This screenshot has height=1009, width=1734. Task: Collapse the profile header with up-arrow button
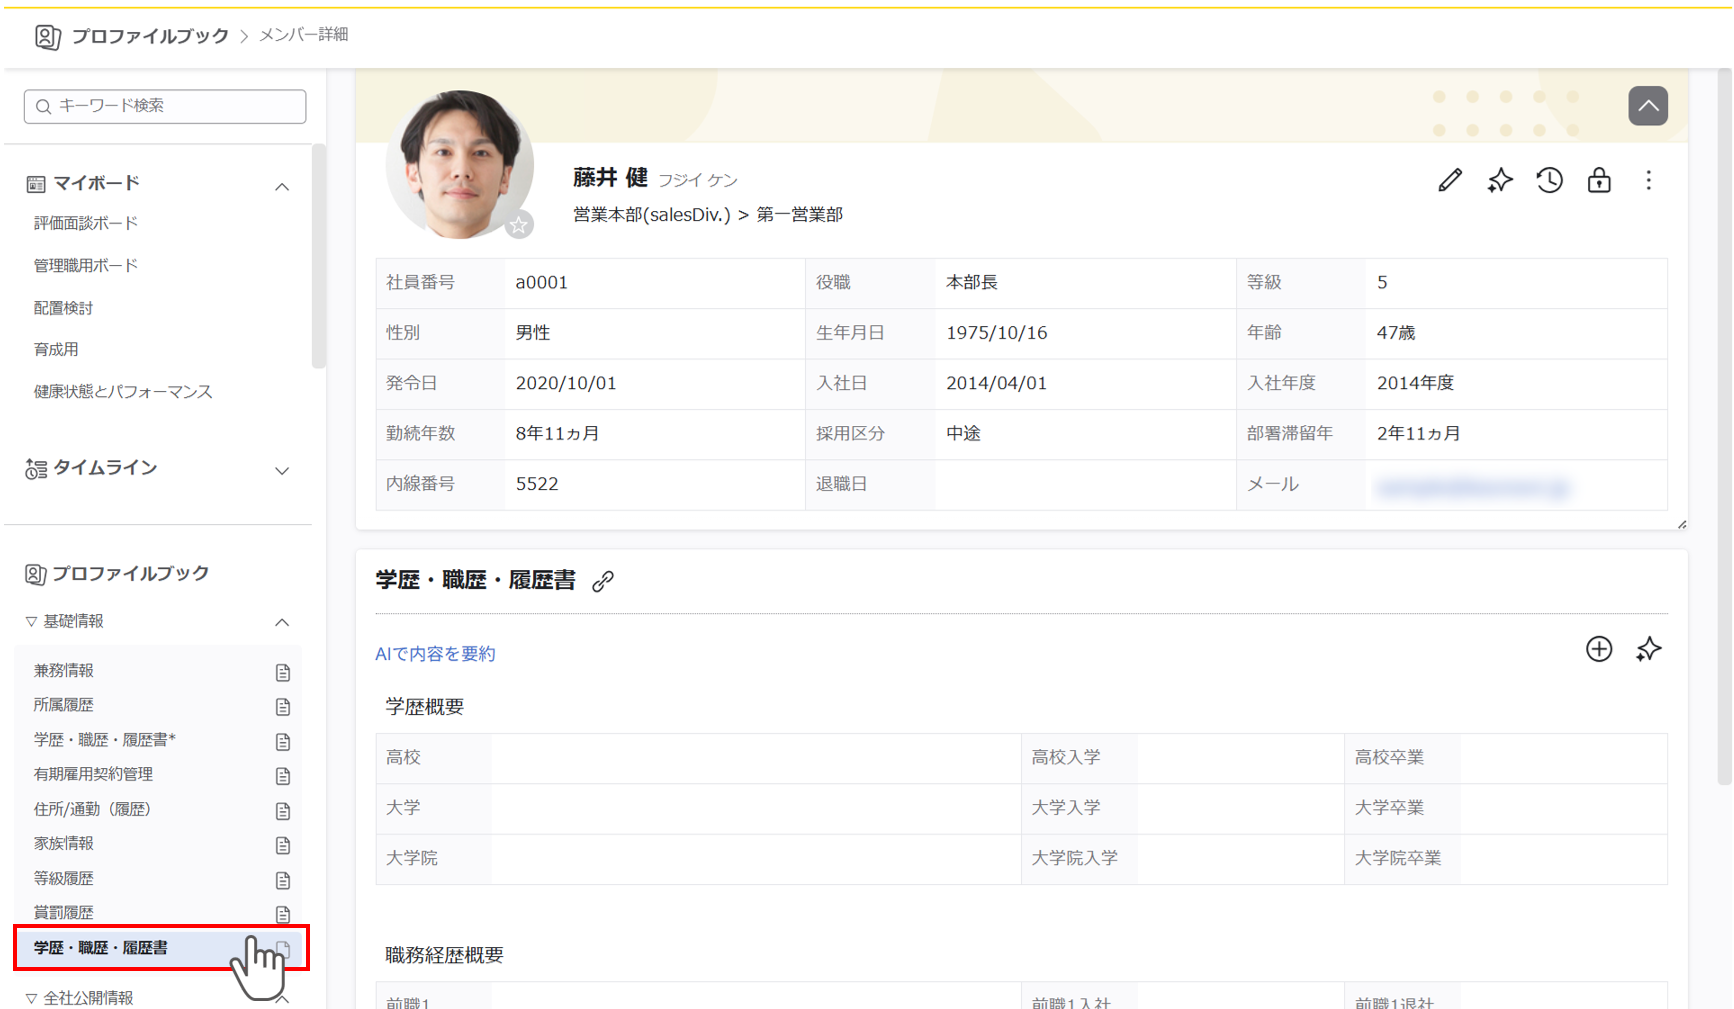click(x=1647, y=106)
